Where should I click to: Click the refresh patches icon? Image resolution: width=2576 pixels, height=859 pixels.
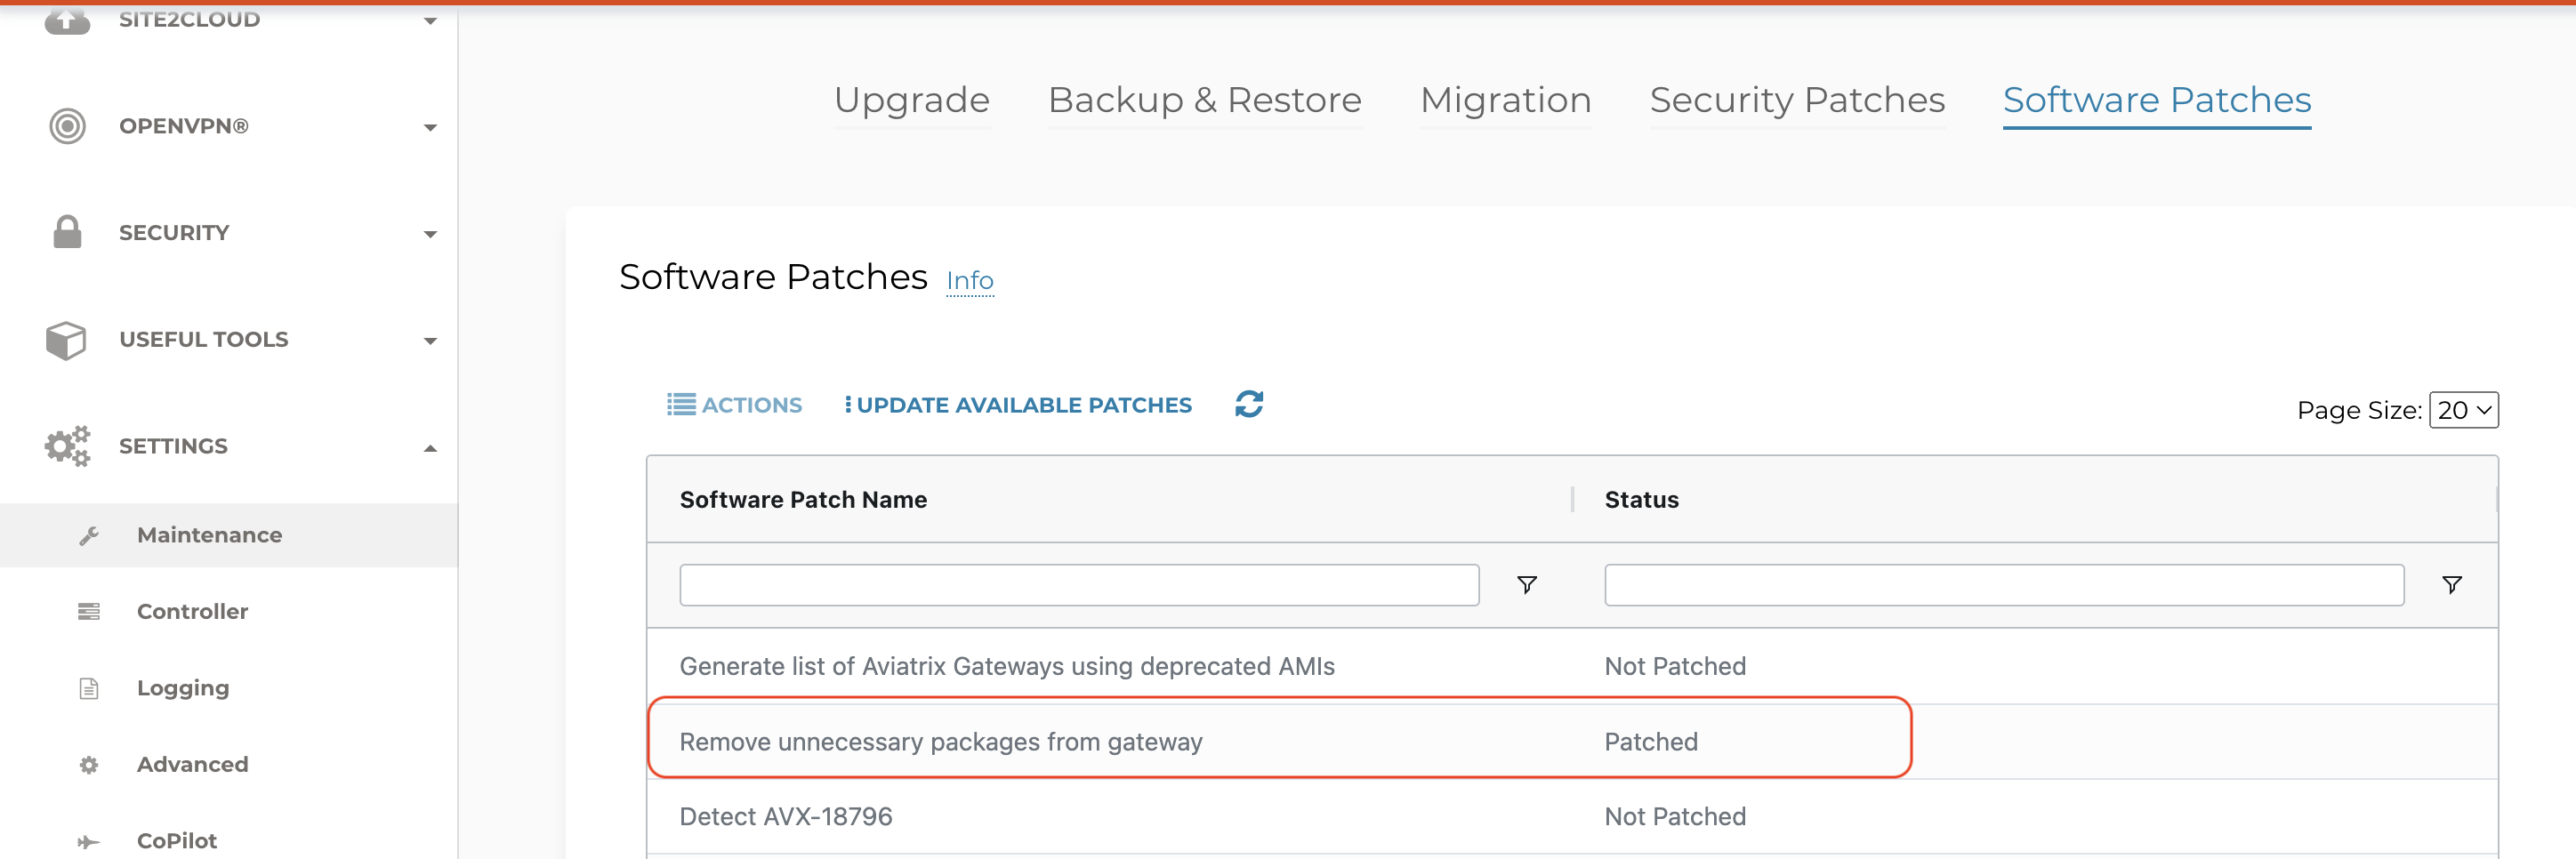click(1248, 404)
